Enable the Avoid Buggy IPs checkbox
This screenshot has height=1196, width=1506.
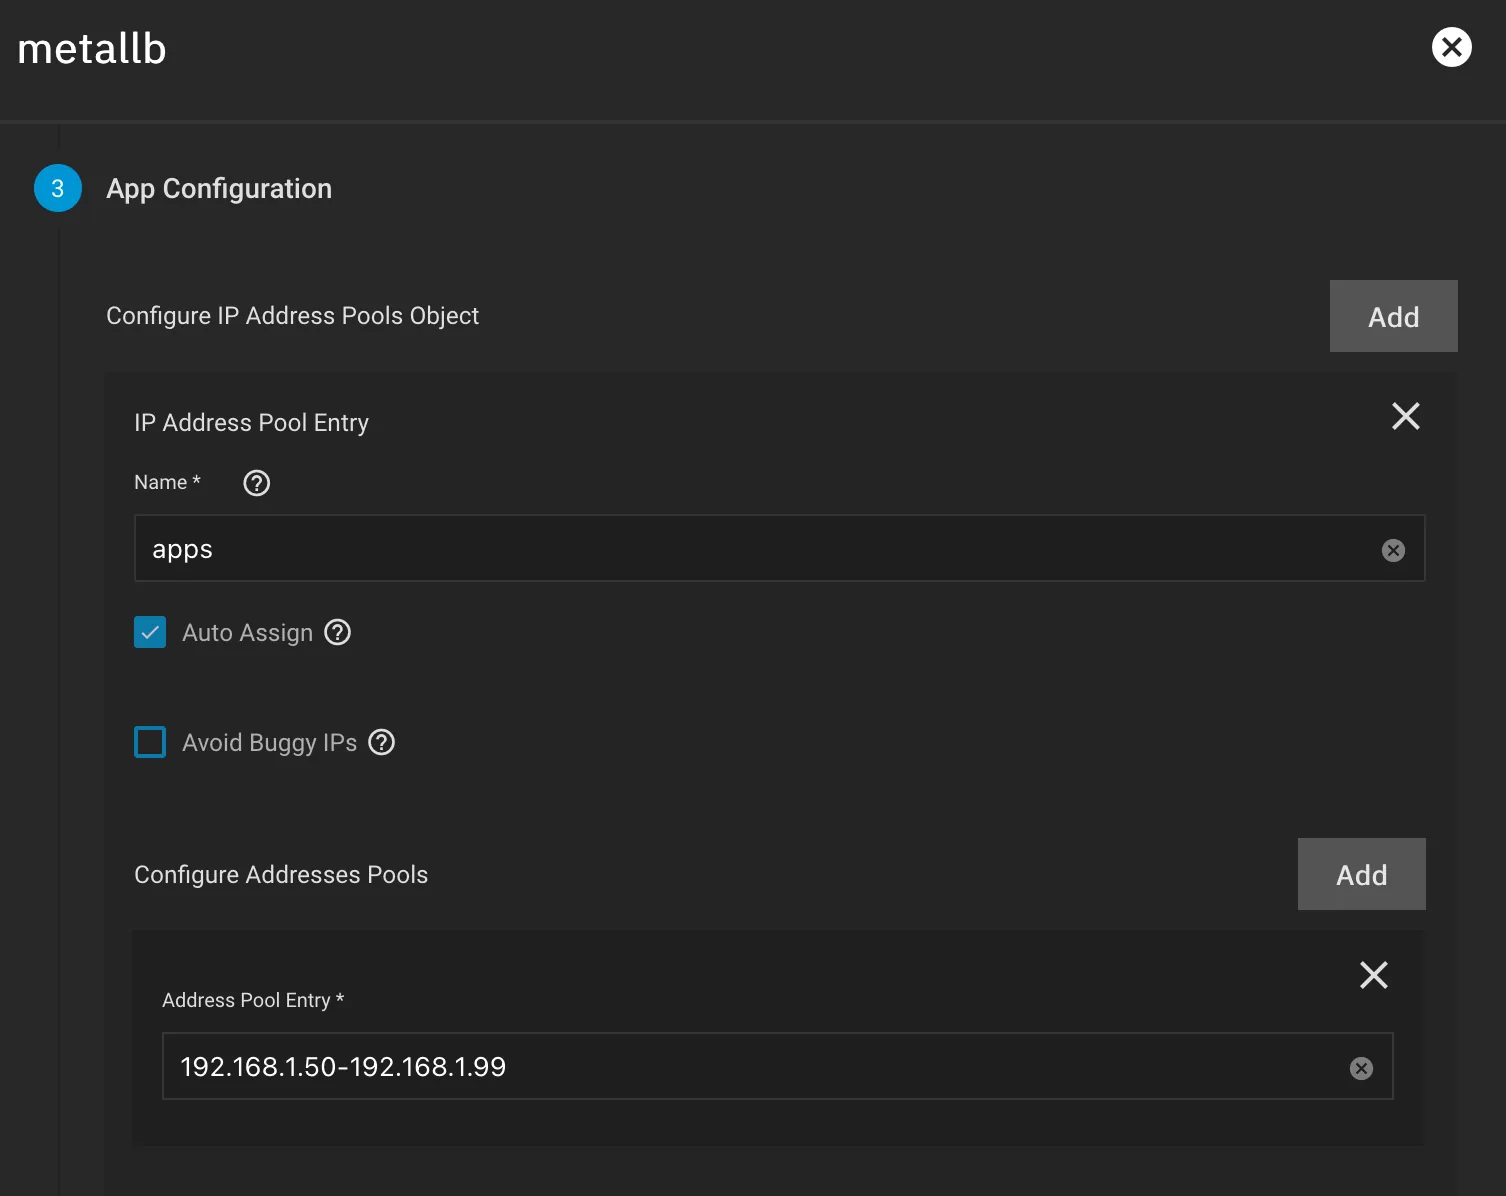coord(150,743)
